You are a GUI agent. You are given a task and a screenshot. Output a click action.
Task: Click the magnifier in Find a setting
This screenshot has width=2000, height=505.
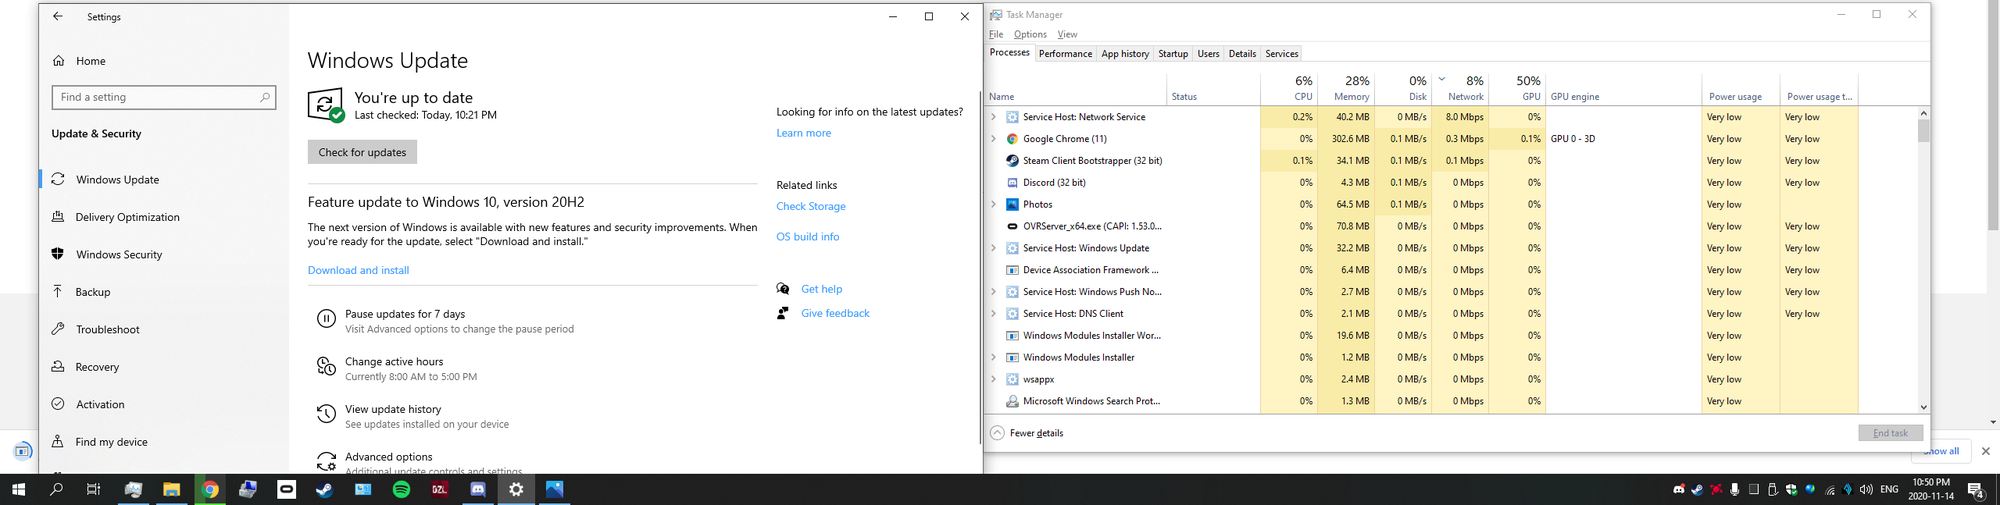(265, 97)
